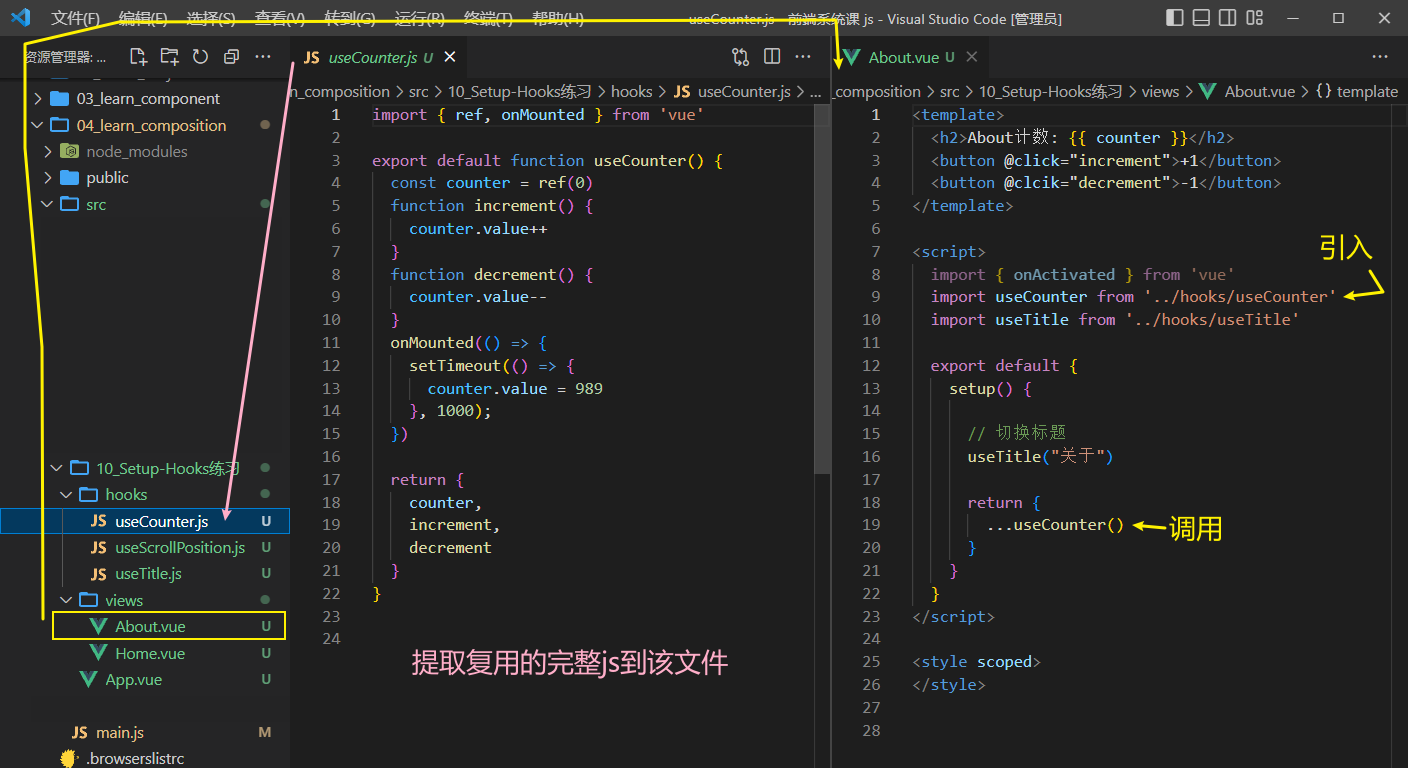
Task: Click the template breadcrumb in the About.vue editor
Action: 1355,91
